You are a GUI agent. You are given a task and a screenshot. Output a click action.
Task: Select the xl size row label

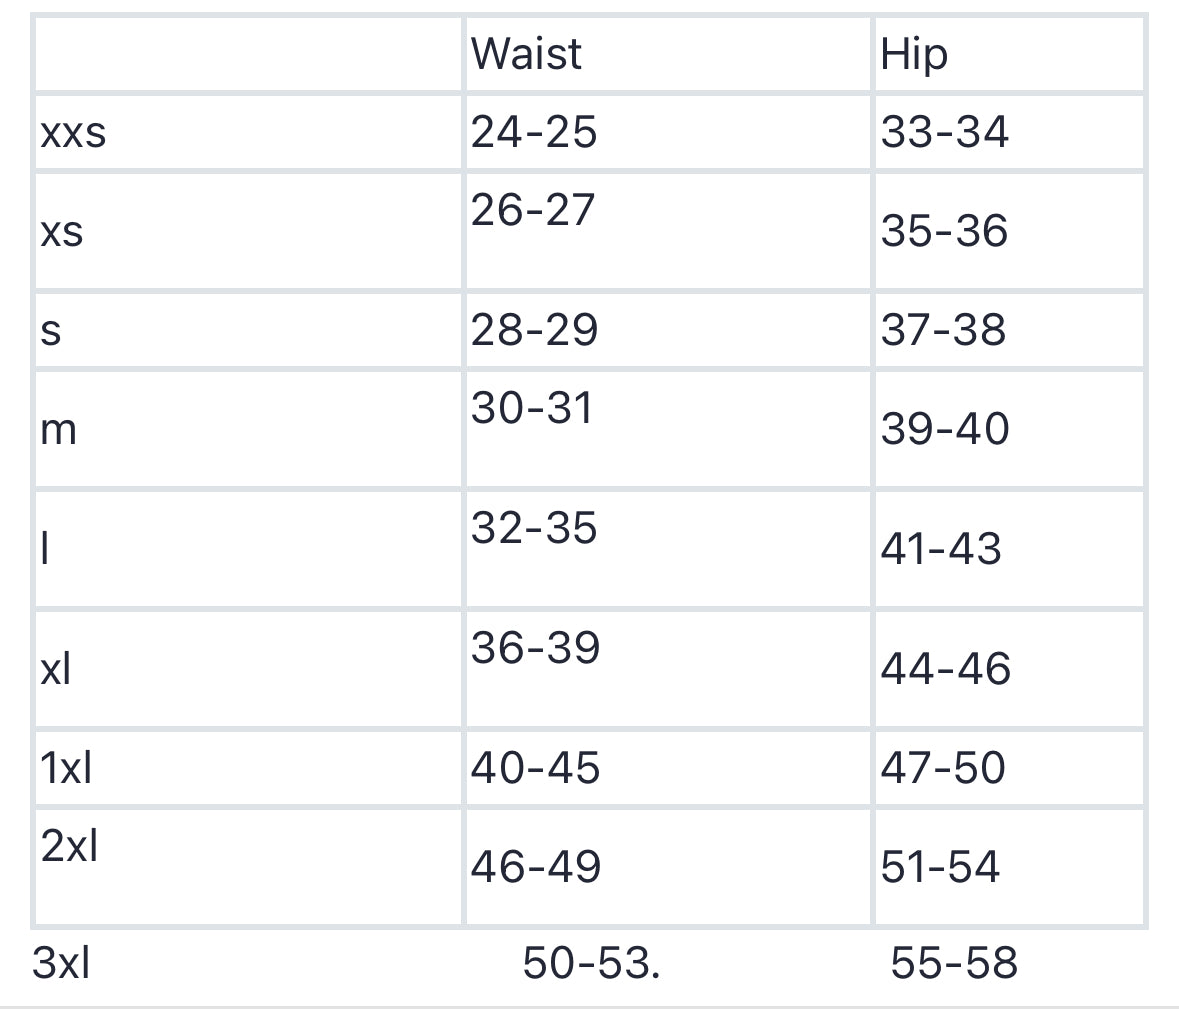(x=57, y=668)
